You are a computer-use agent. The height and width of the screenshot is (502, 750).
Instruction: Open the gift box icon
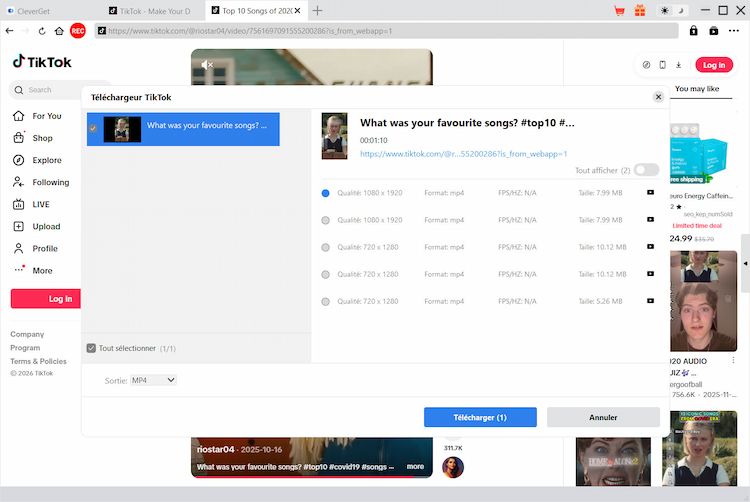[x=640, y=11]
